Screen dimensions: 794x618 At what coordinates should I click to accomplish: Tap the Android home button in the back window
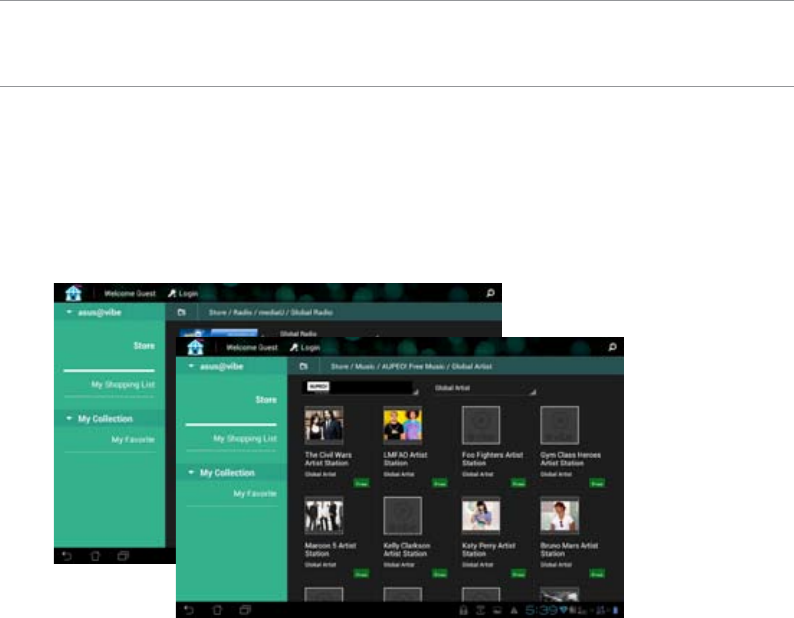pos(95,556)
